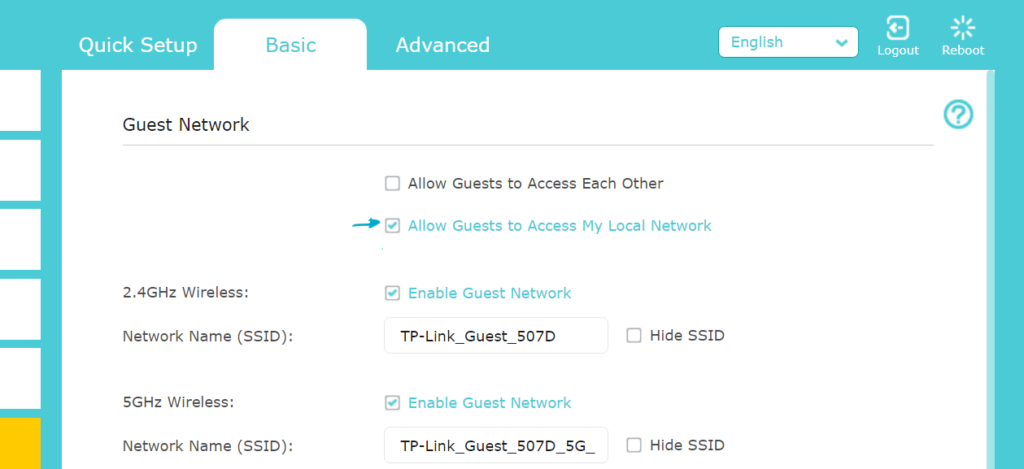
Task: Disable 2.4GHz Enable Guest Network checkbox
Action: pos(393,293)
